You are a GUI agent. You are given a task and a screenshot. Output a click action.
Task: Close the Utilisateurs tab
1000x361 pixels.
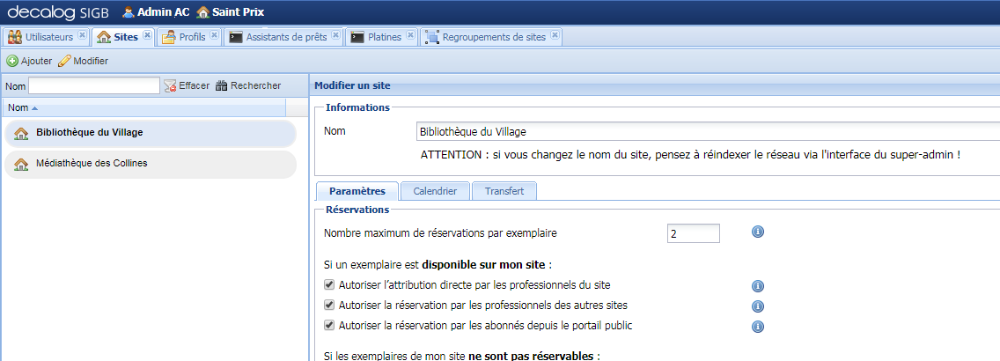[x=82, y=35]
